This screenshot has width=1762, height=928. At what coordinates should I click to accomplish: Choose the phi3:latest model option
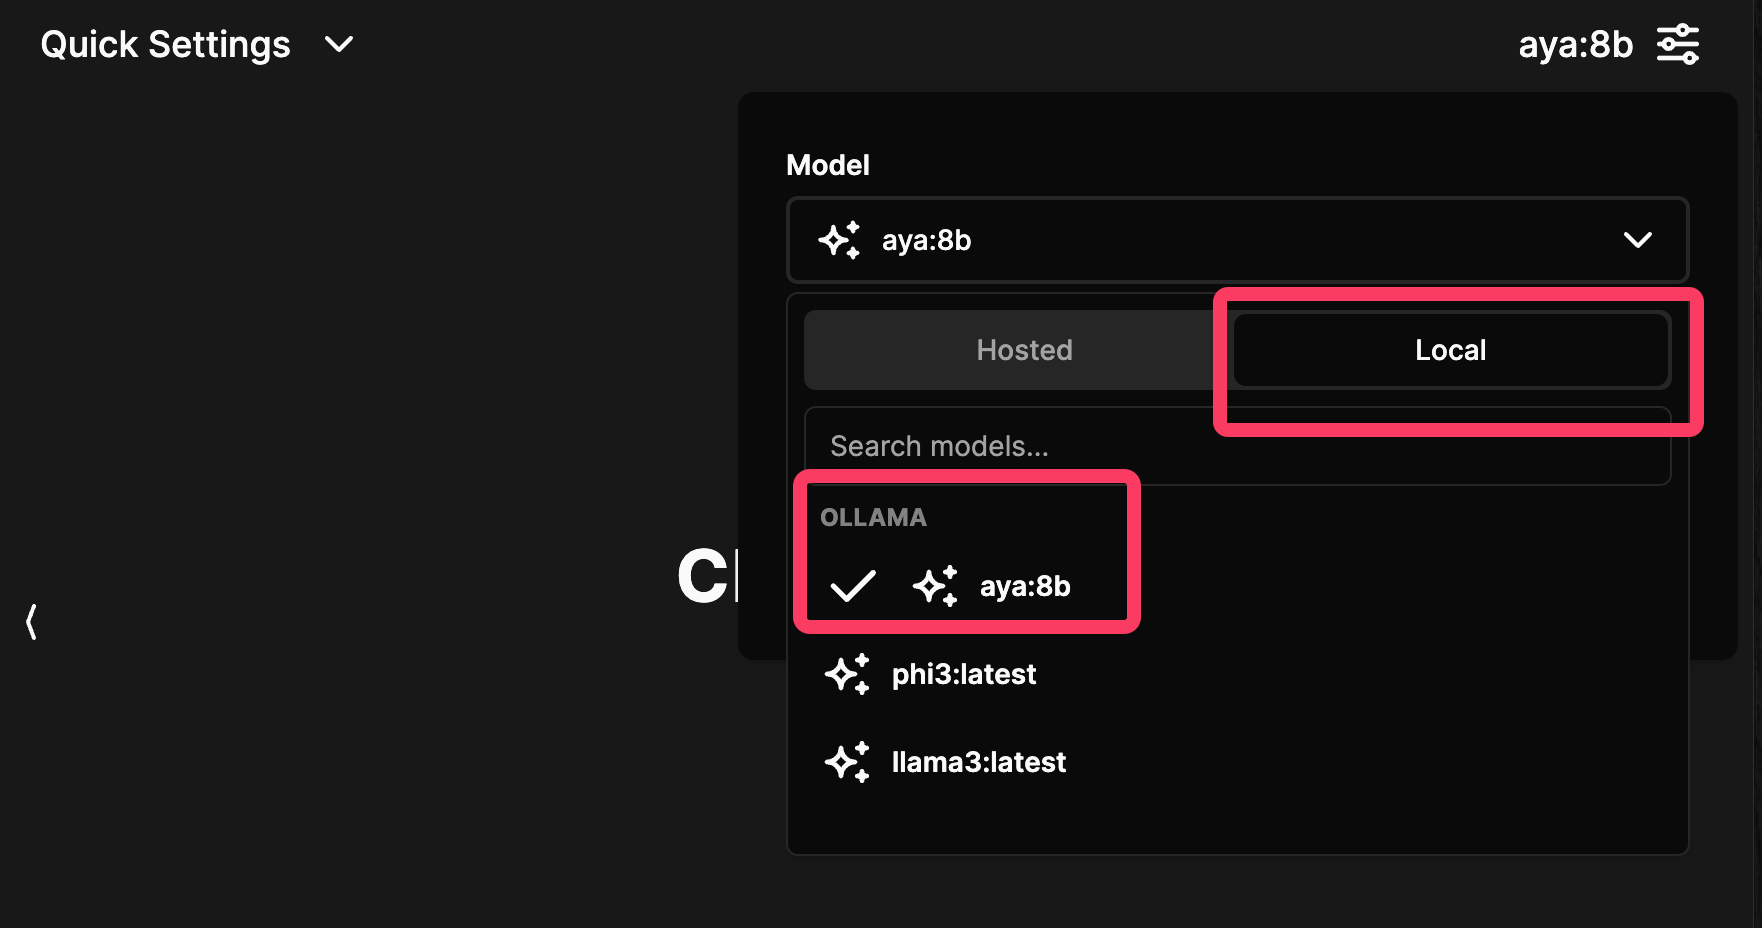tap(964, 675)
